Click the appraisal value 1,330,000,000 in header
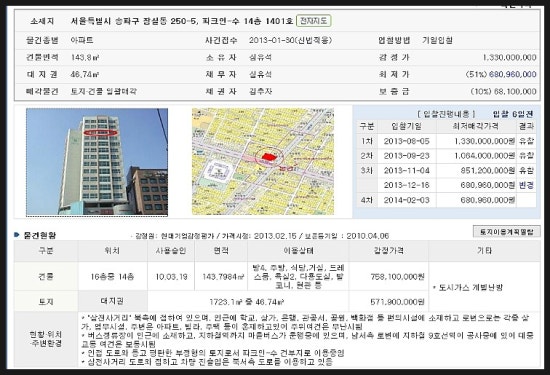 click(509, 57)
